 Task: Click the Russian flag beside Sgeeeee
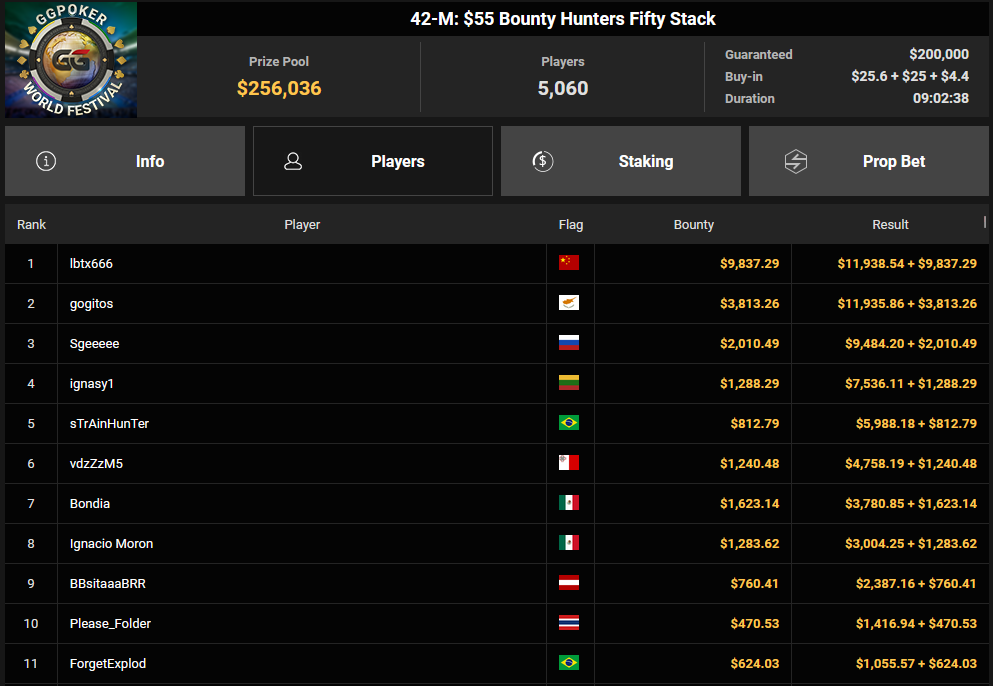pos(569,343)
